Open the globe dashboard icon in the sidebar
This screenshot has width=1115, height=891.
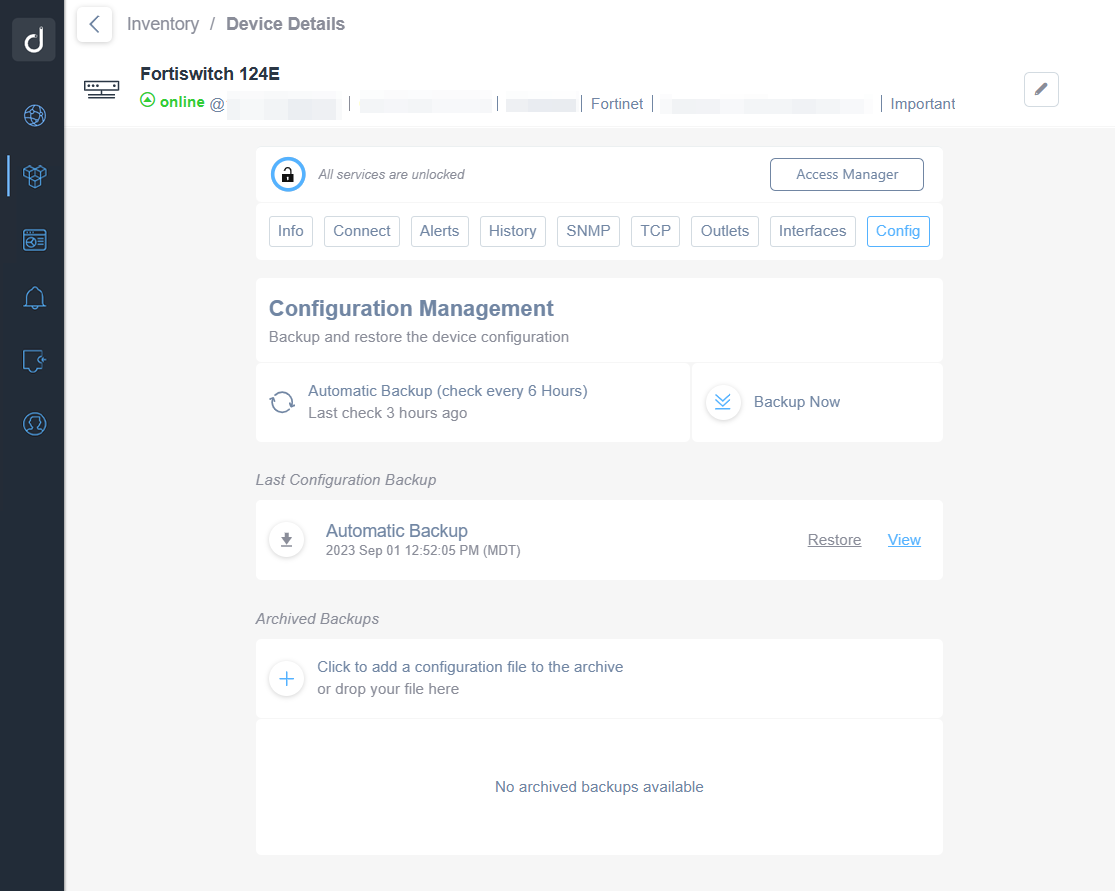coord(34,115)
